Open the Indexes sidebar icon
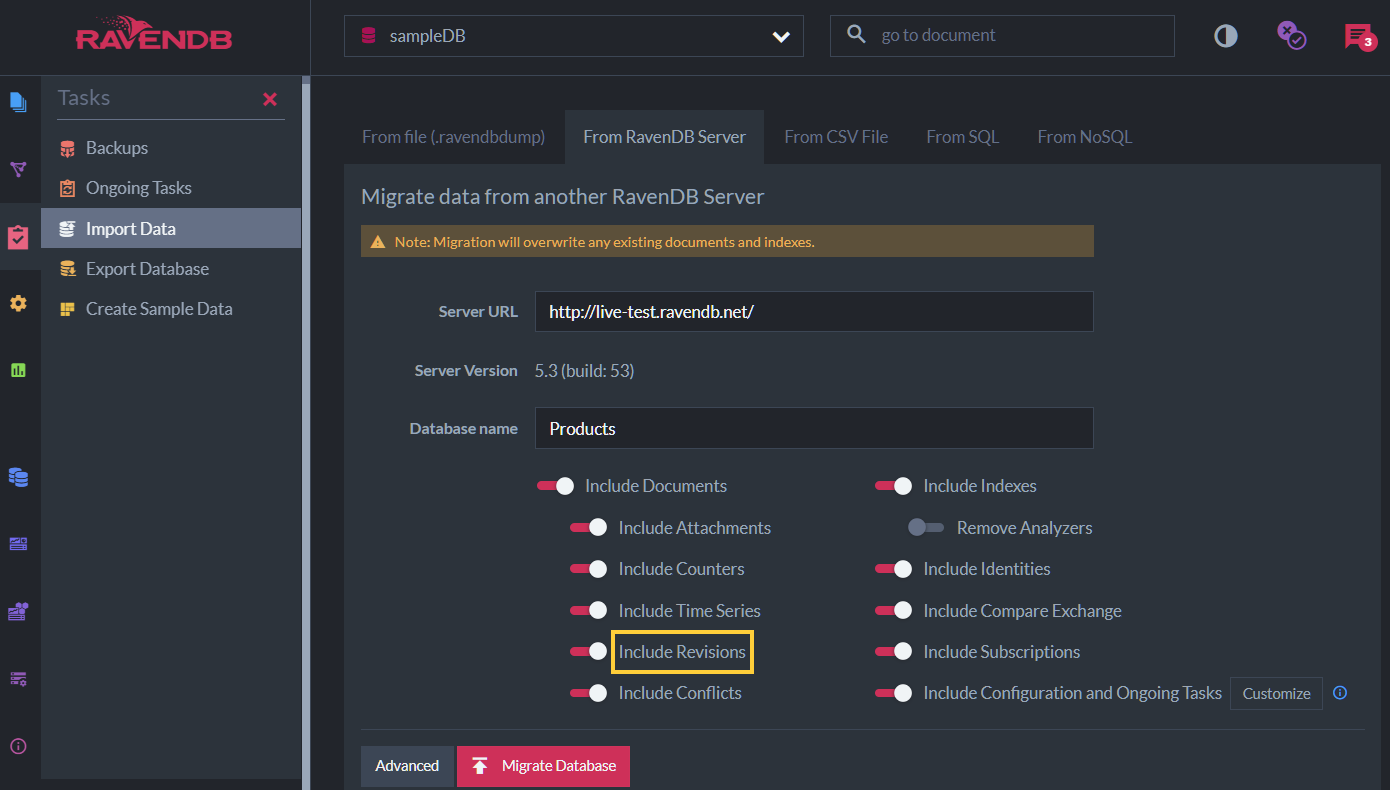 pyautogui.click(x=18, y=169)
